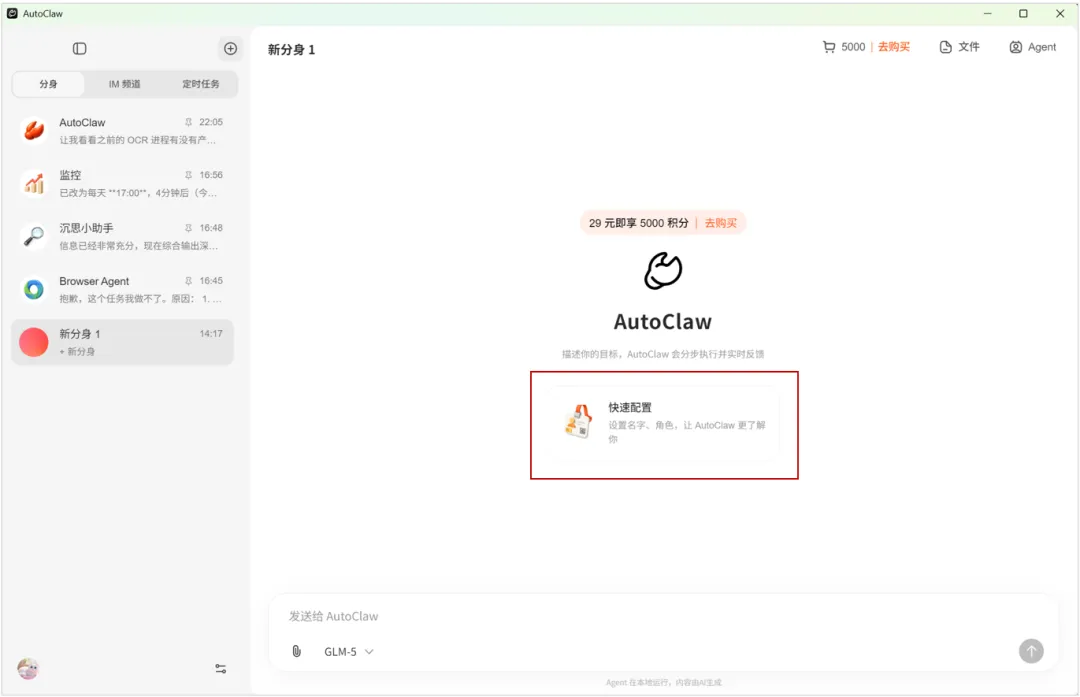Click the 29 元即享 5000 积分 promo text
1080x697 pixels.
(638, 223)
